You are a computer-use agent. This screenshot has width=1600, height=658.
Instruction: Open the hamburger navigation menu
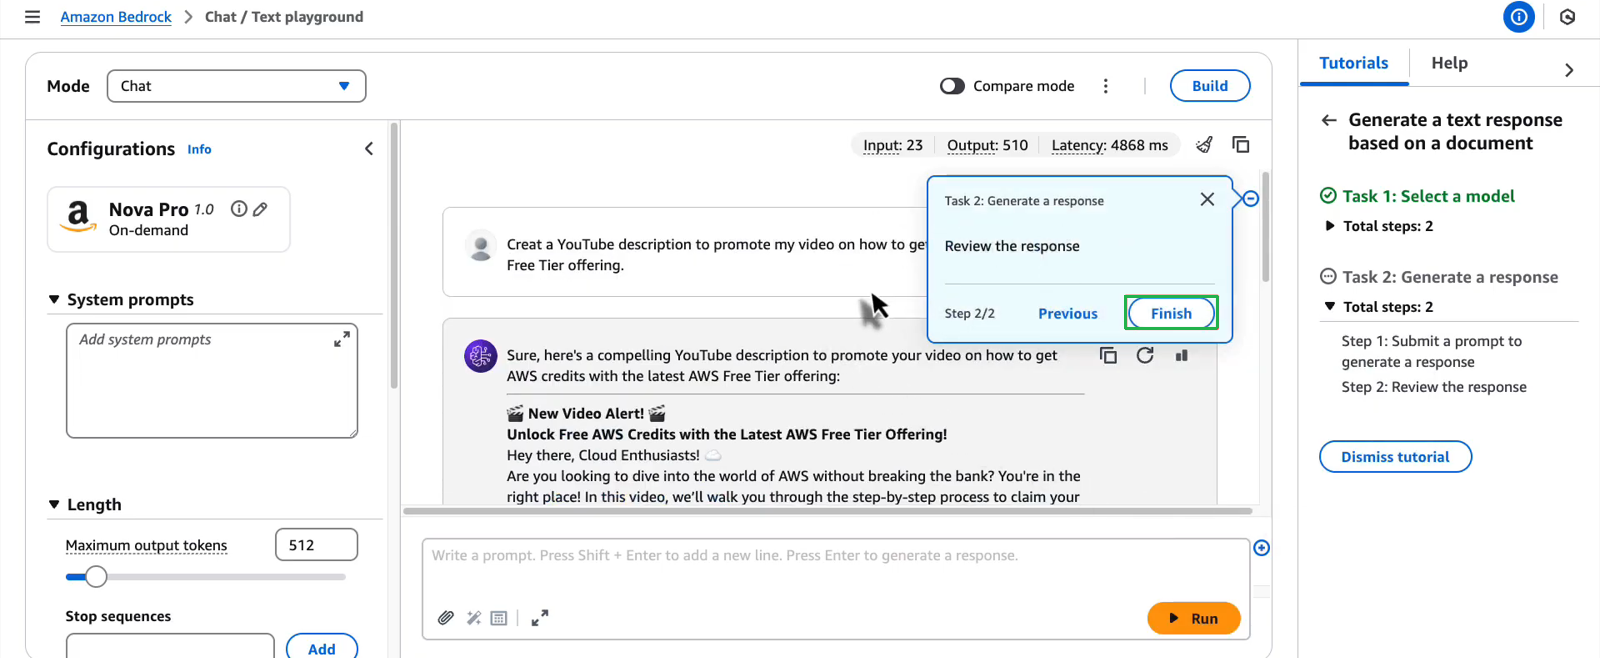click(x=32, y=17)
